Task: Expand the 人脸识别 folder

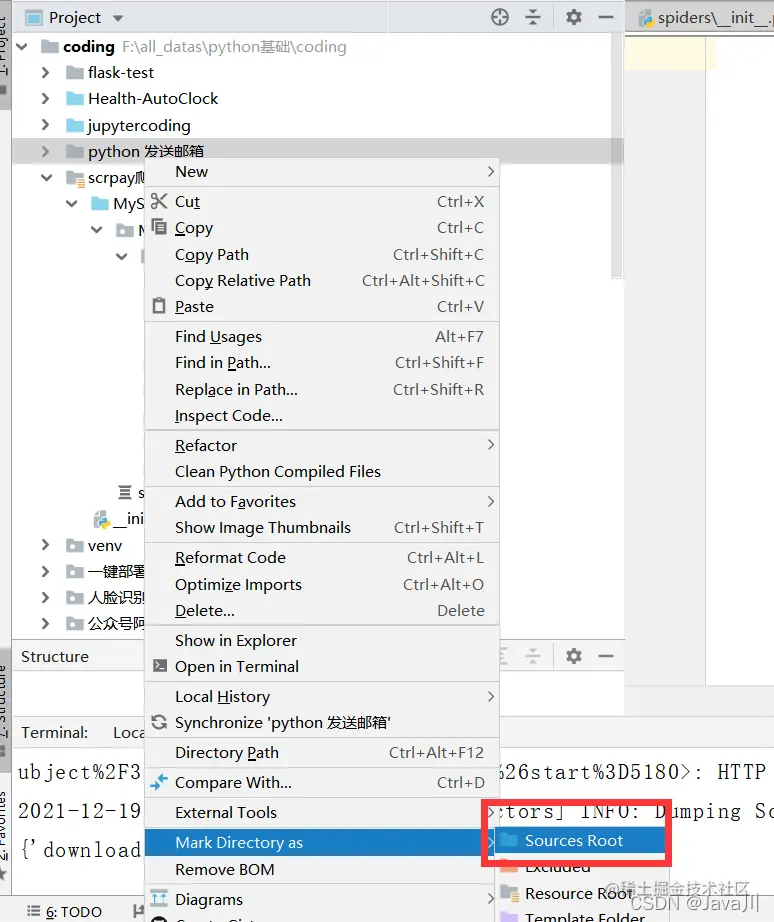Action: [x=45, y=597]
